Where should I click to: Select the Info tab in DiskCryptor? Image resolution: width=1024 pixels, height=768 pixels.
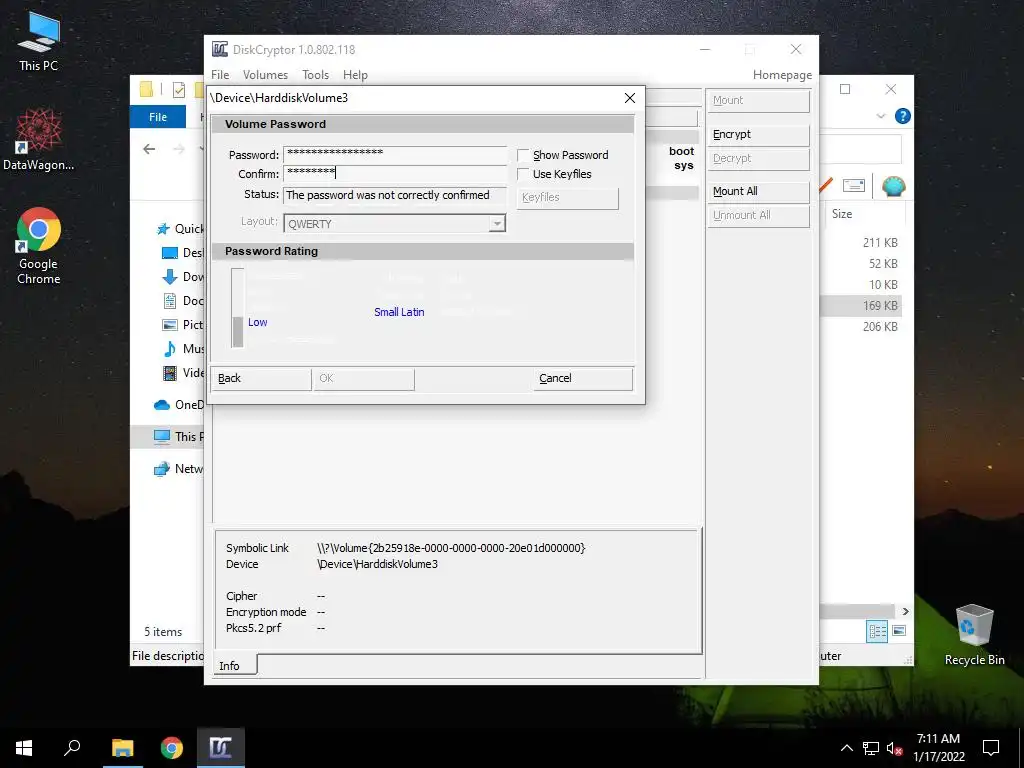click(x=234, y=665)
